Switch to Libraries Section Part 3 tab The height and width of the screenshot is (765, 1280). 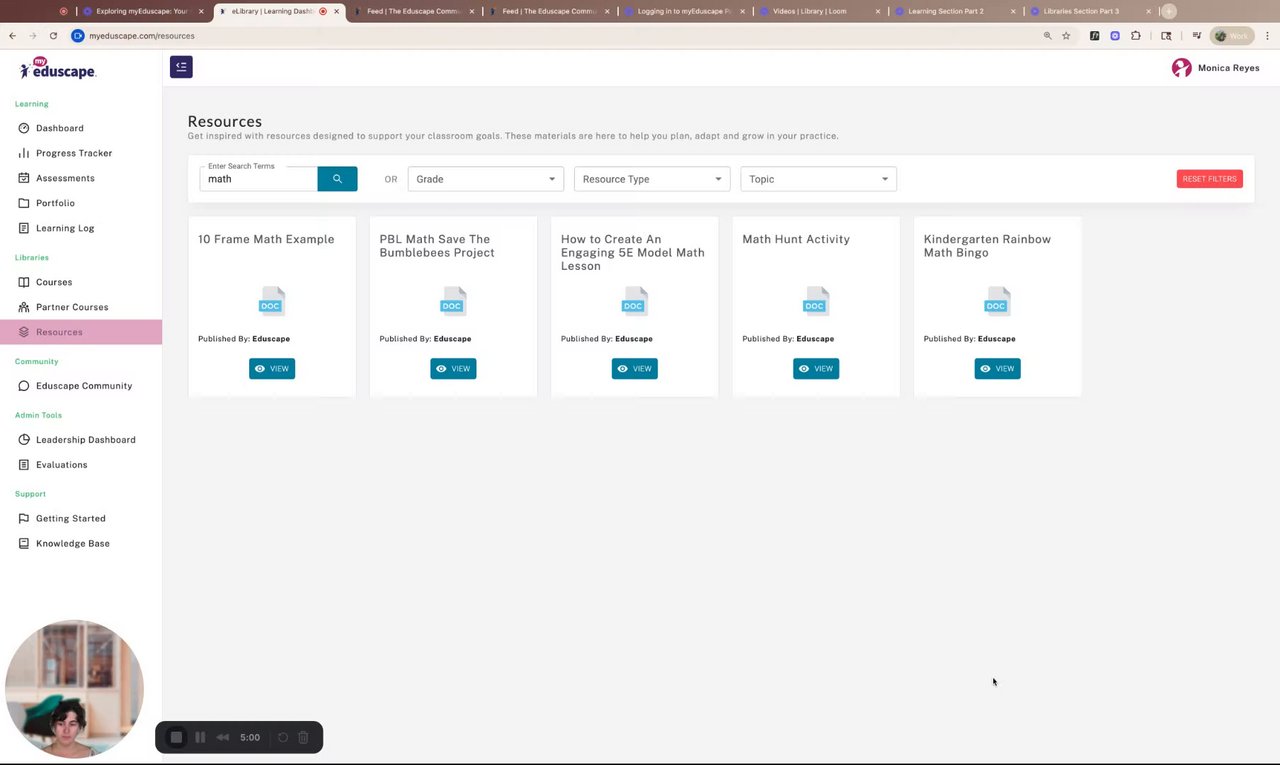pos(1090,11)
